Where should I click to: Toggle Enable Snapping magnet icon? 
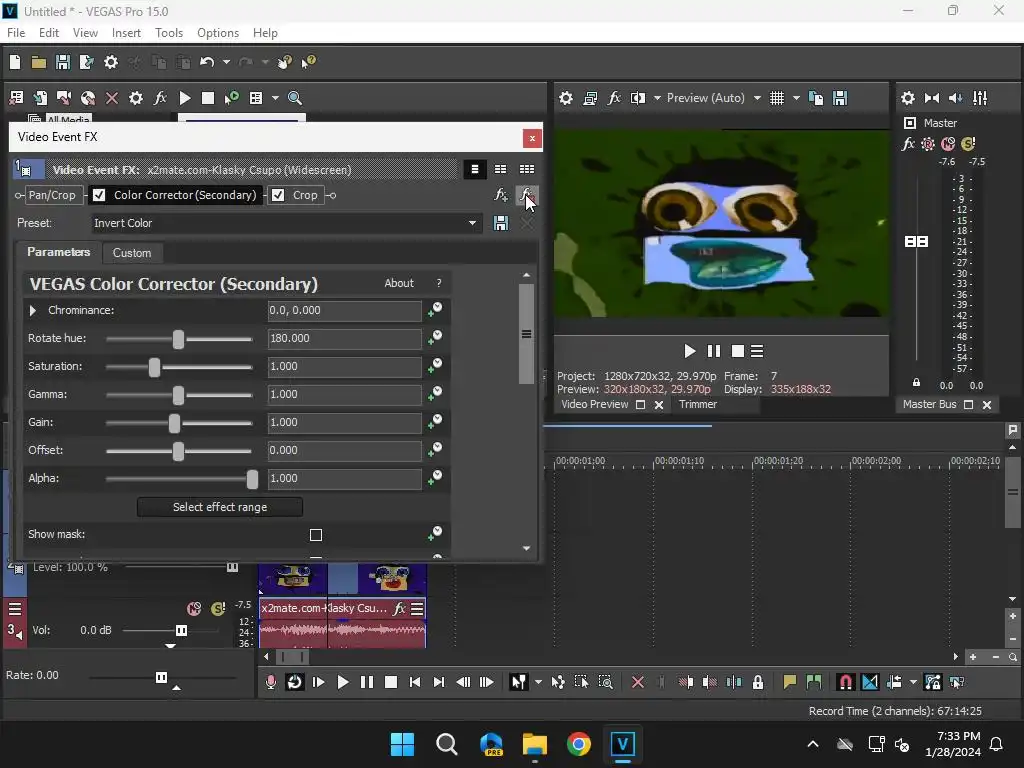845,682
